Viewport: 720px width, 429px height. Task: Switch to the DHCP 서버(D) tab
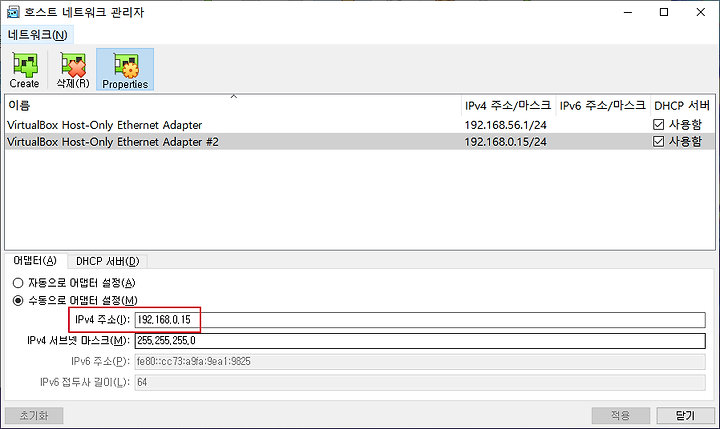(x=107, y=261)
